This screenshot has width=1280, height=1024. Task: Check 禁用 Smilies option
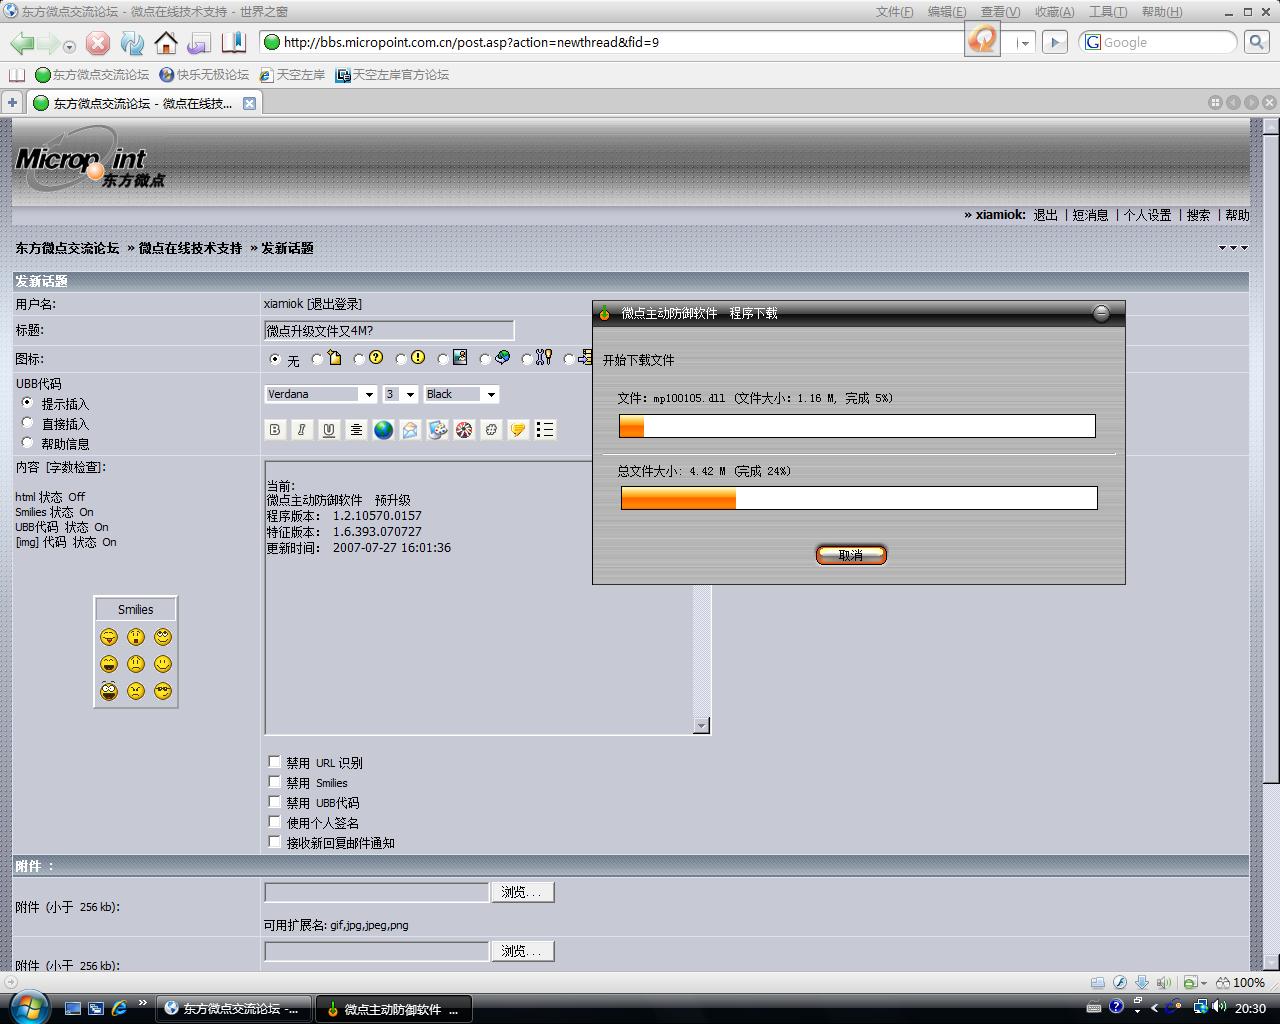[275, 782]
